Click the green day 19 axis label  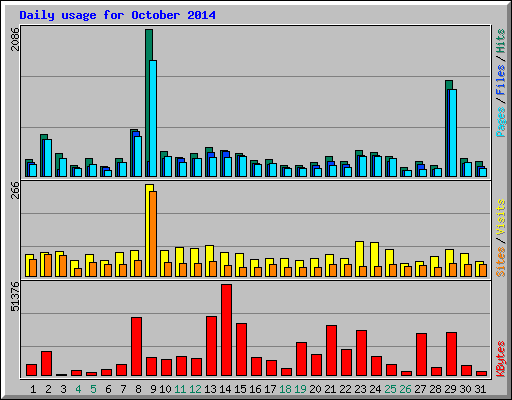pyautogui.click(x=300, y=389)
